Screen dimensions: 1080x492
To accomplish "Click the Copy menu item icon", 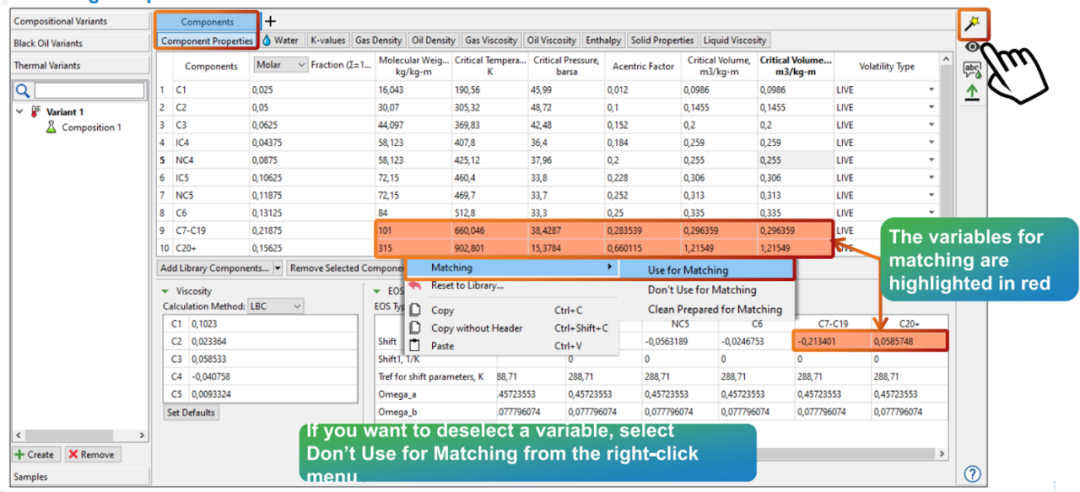I will (415, 311).
